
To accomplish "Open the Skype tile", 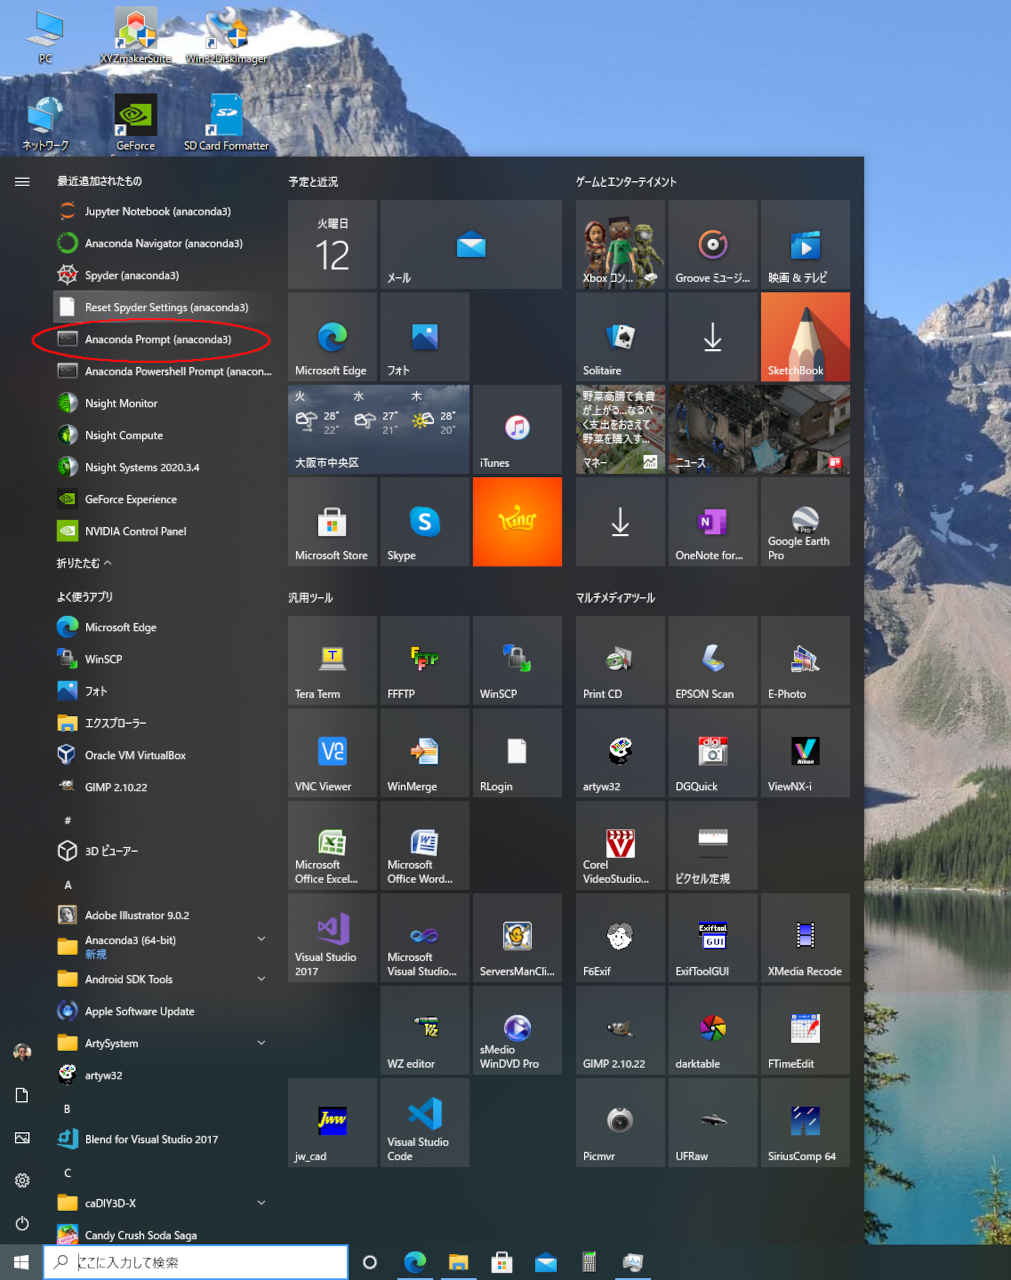I will click(x=425, y=522).
